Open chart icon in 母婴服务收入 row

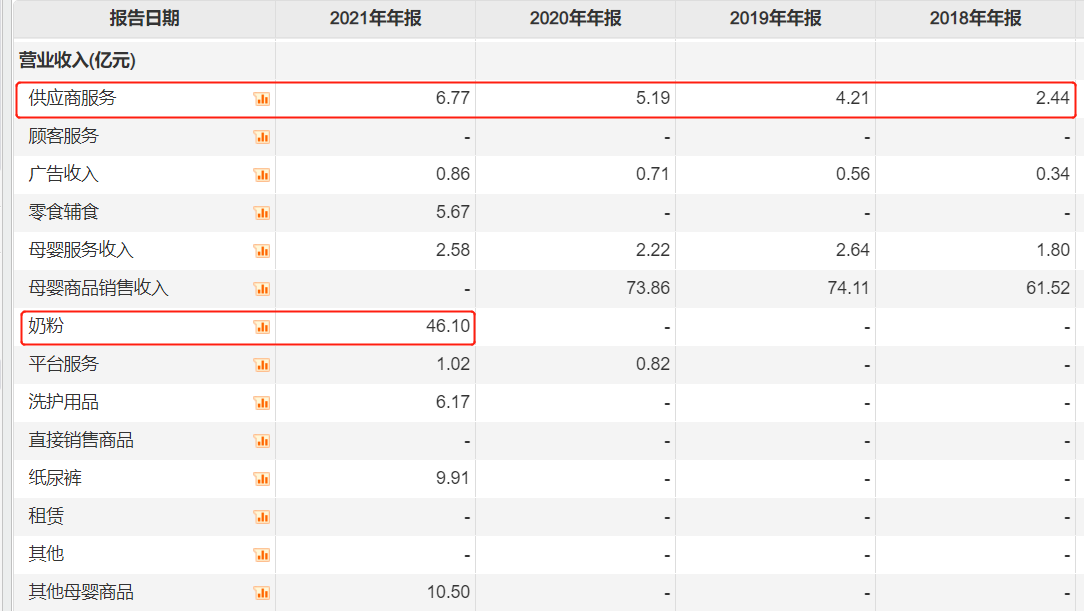click(x=262, y=251)
